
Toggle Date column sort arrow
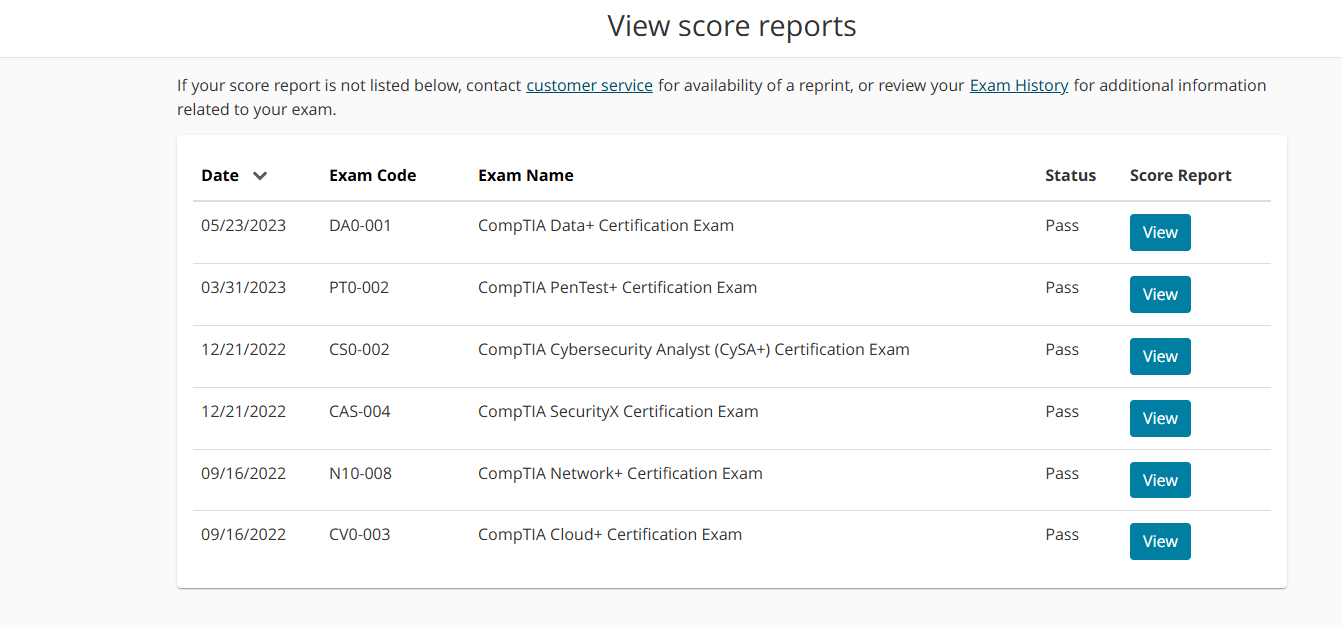click(x=260, y=176)
